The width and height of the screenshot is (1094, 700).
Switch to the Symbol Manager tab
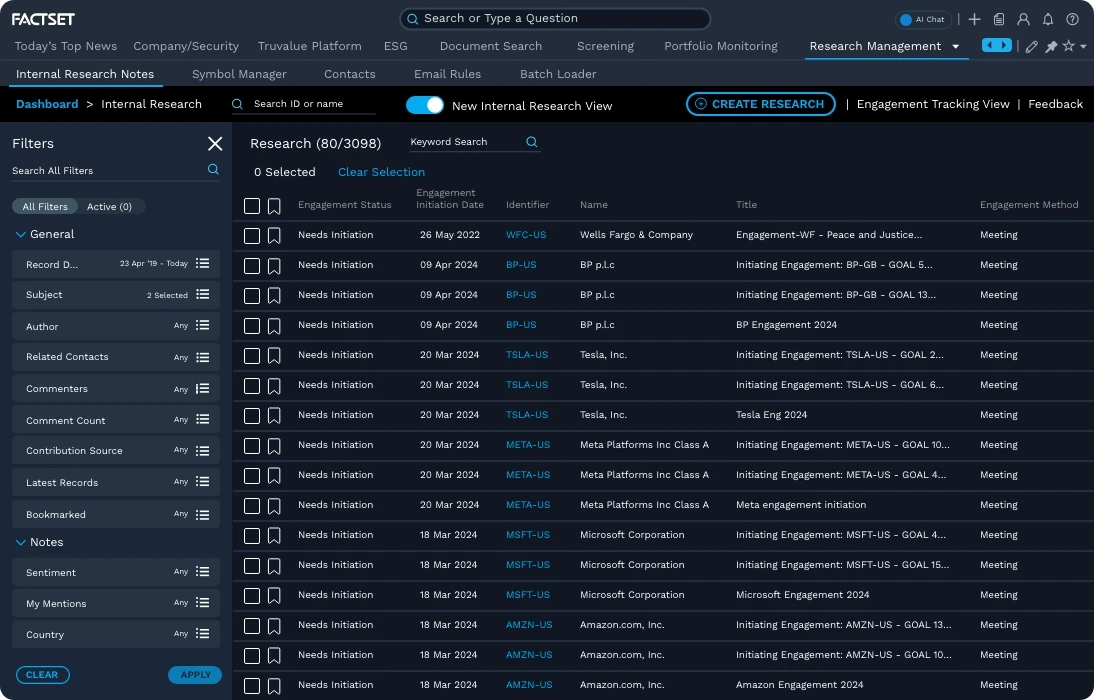239,73
